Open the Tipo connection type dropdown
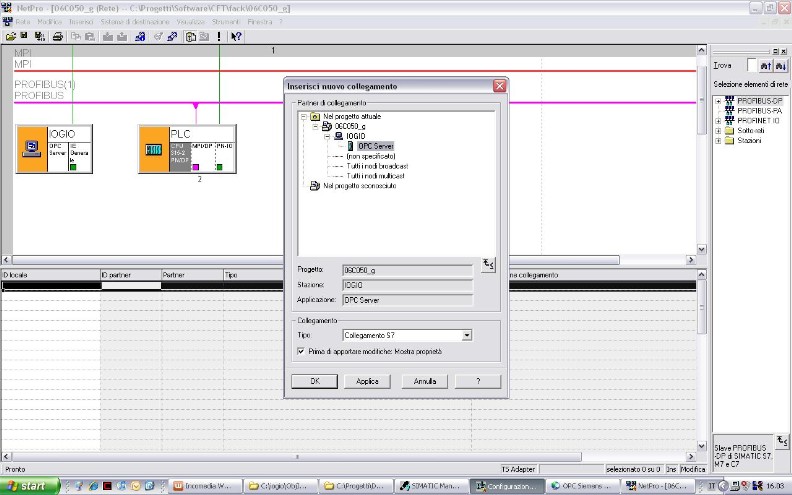 point(467,335)
